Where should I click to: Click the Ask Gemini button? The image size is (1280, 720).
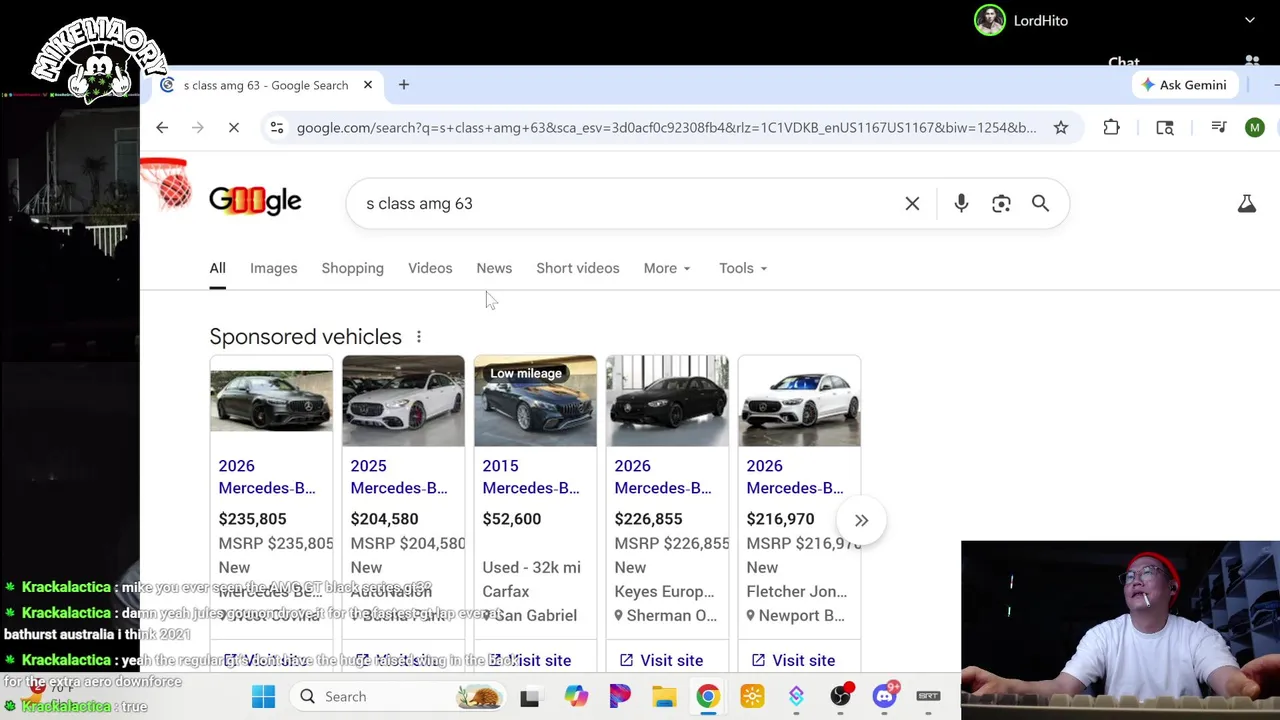coord(1185,85)
